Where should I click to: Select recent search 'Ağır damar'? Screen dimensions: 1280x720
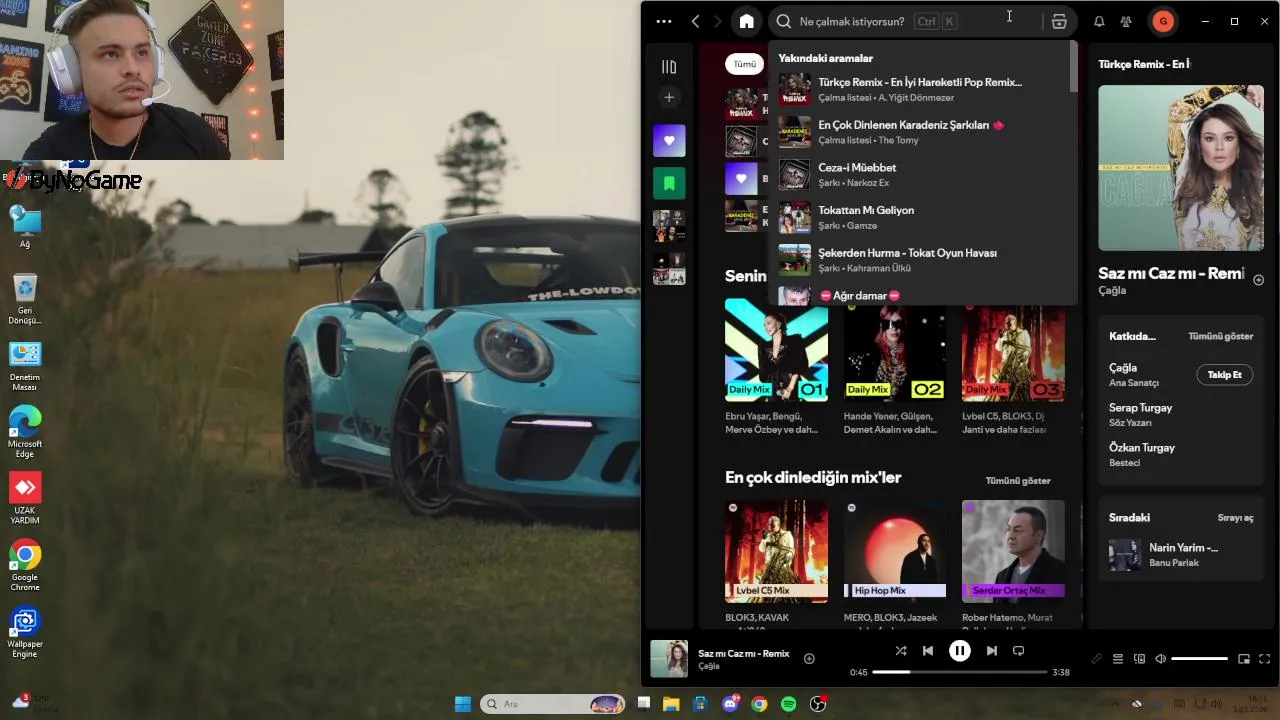pyautogui.click(x=922, y=295)
